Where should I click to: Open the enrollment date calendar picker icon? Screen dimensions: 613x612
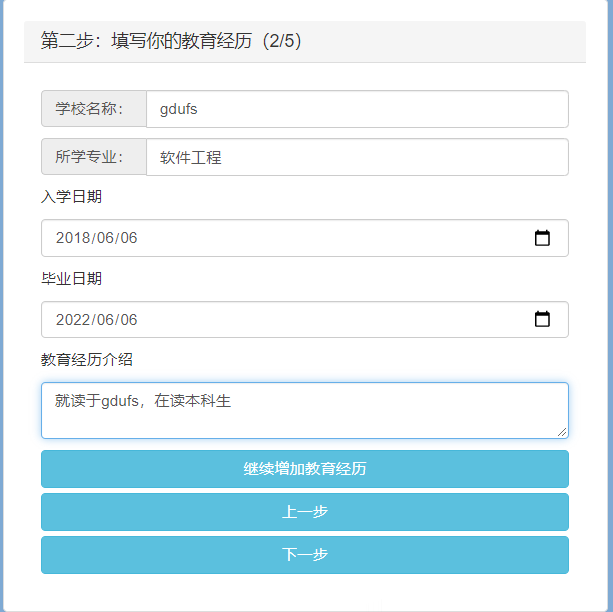(543, 238)
